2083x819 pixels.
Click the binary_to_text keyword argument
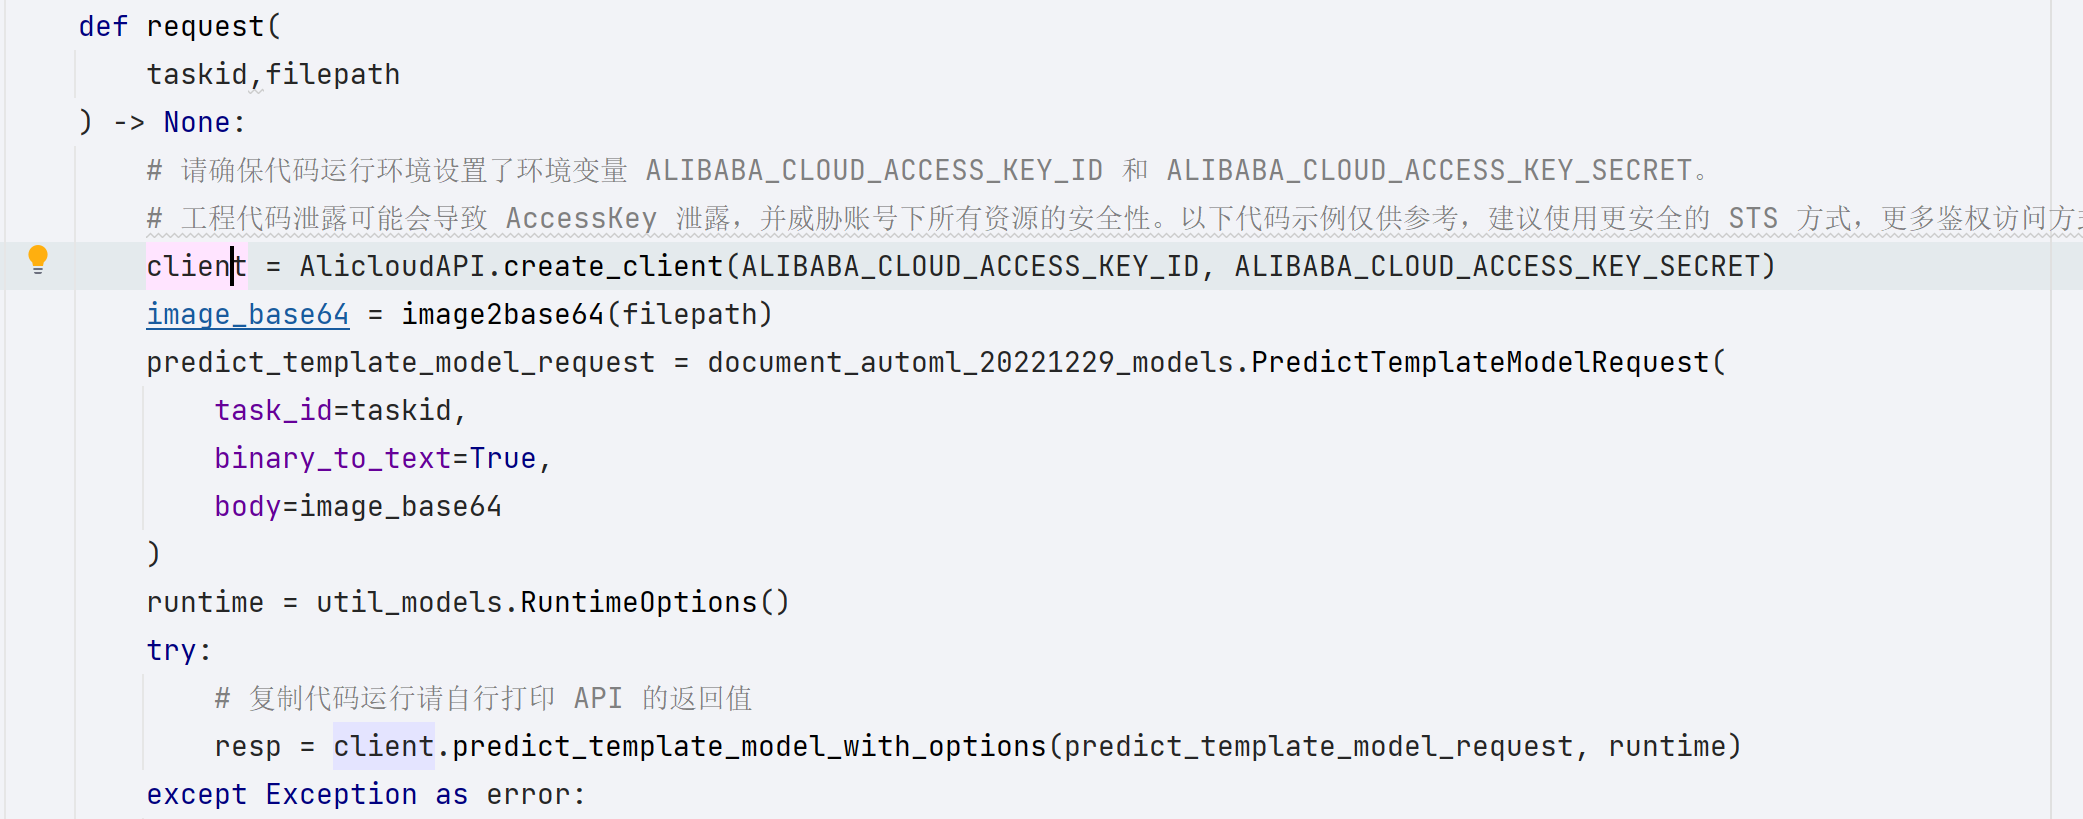coord(332,459)
